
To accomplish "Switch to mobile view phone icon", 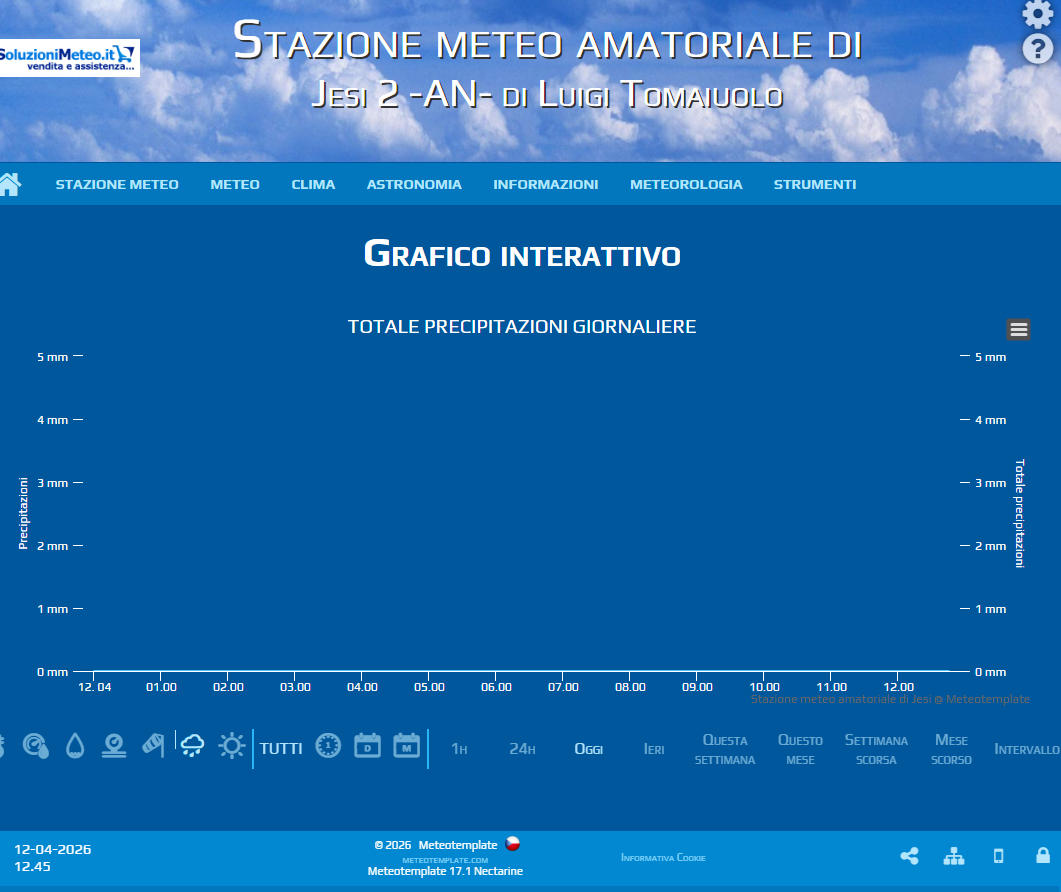I will click(x=998, y=856).
